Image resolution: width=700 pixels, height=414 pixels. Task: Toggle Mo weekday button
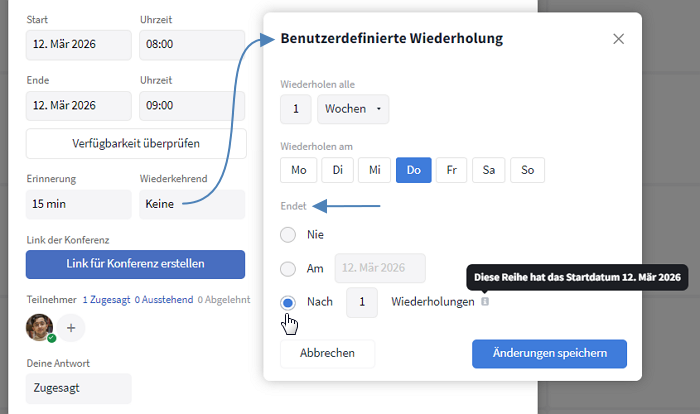(x=299, y=170)
